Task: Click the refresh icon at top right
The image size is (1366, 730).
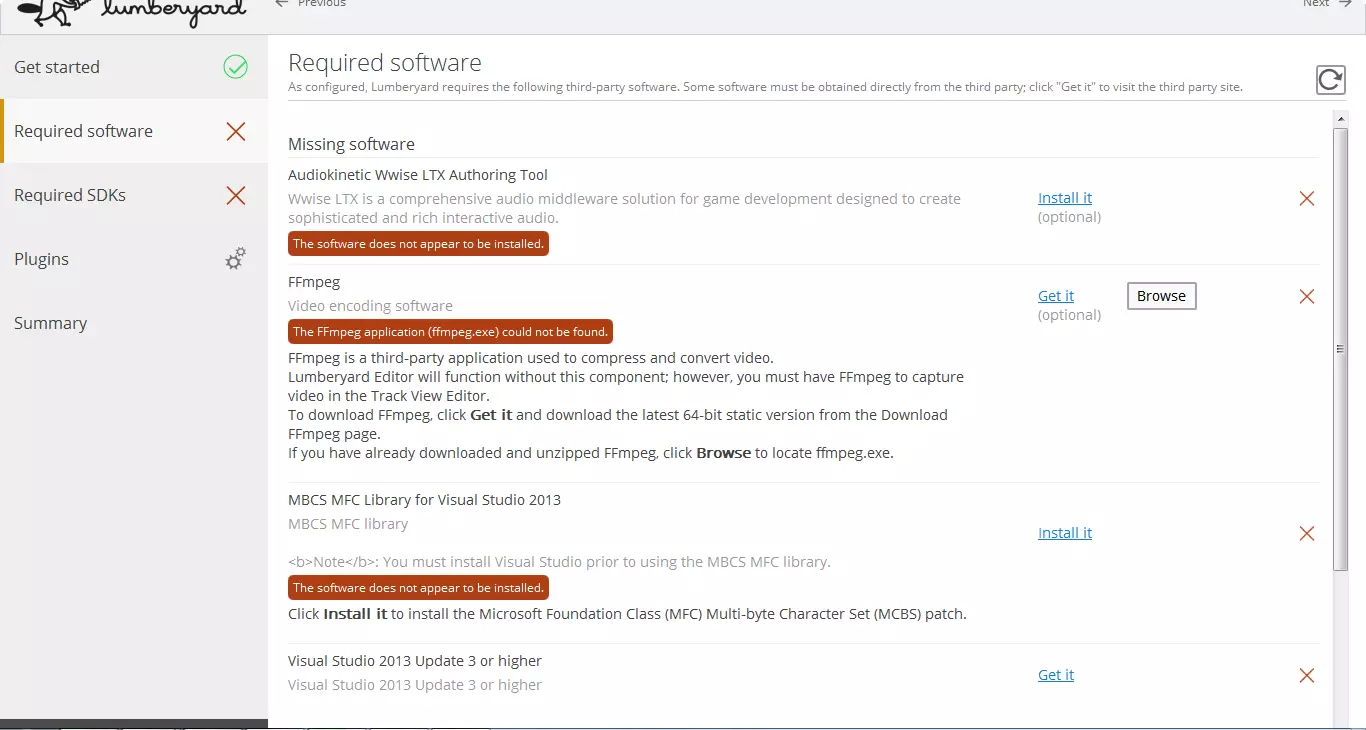Action: pos(1330,80)
